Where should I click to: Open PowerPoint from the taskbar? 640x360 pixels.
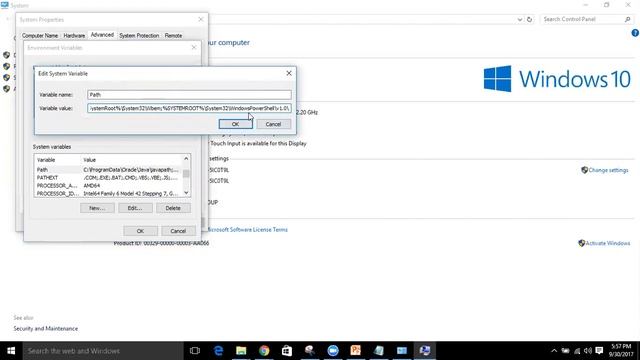coord(356,351)
